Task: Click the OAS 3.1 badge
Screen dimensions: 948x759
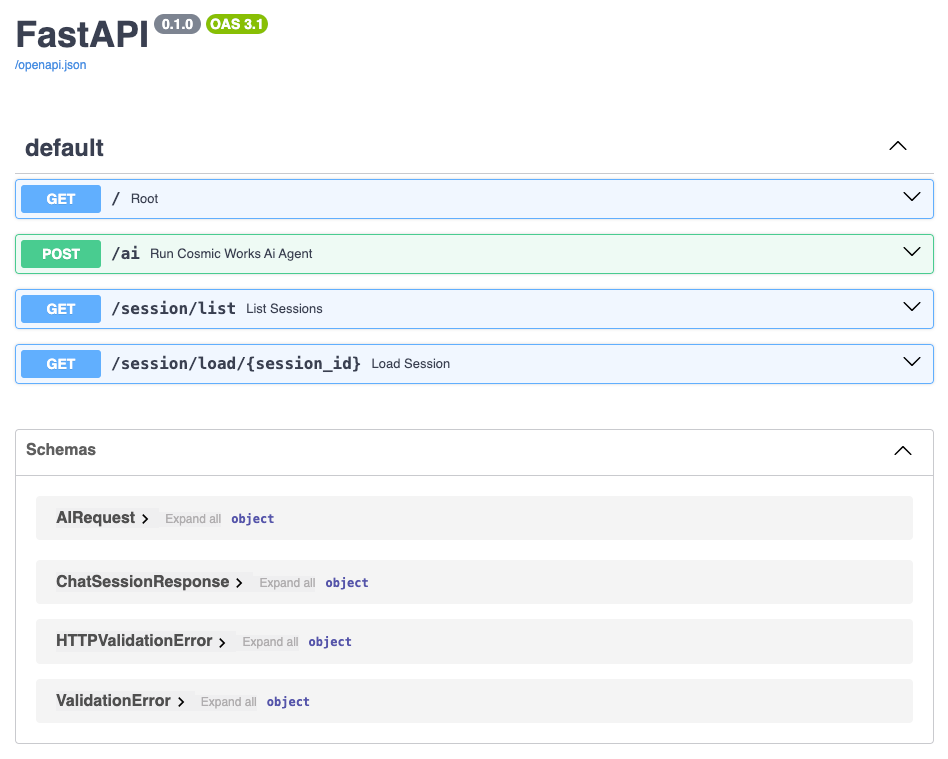Action: (236, 24)
